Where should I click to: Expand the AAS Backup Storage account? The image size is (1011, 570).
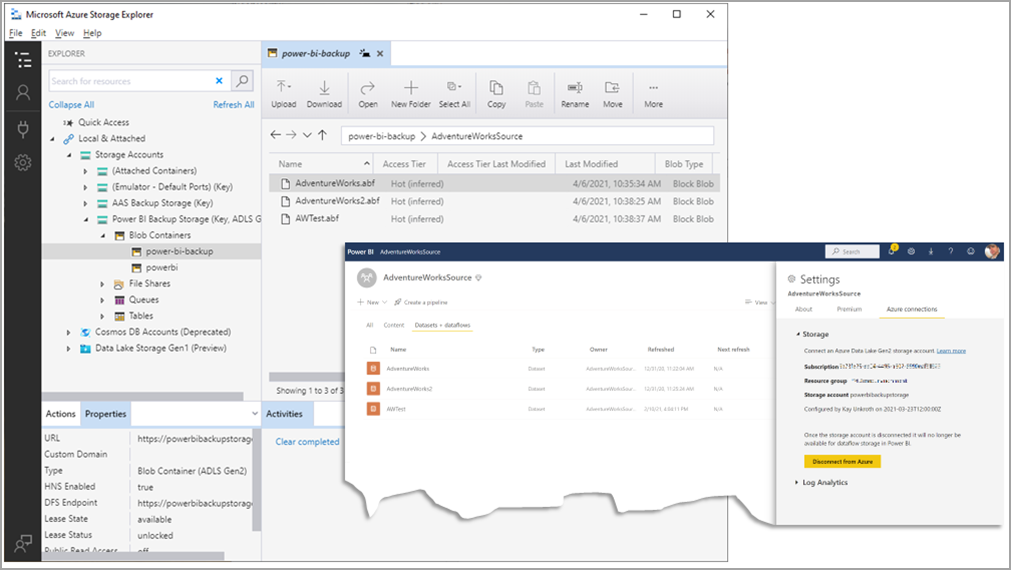(87, 203)
